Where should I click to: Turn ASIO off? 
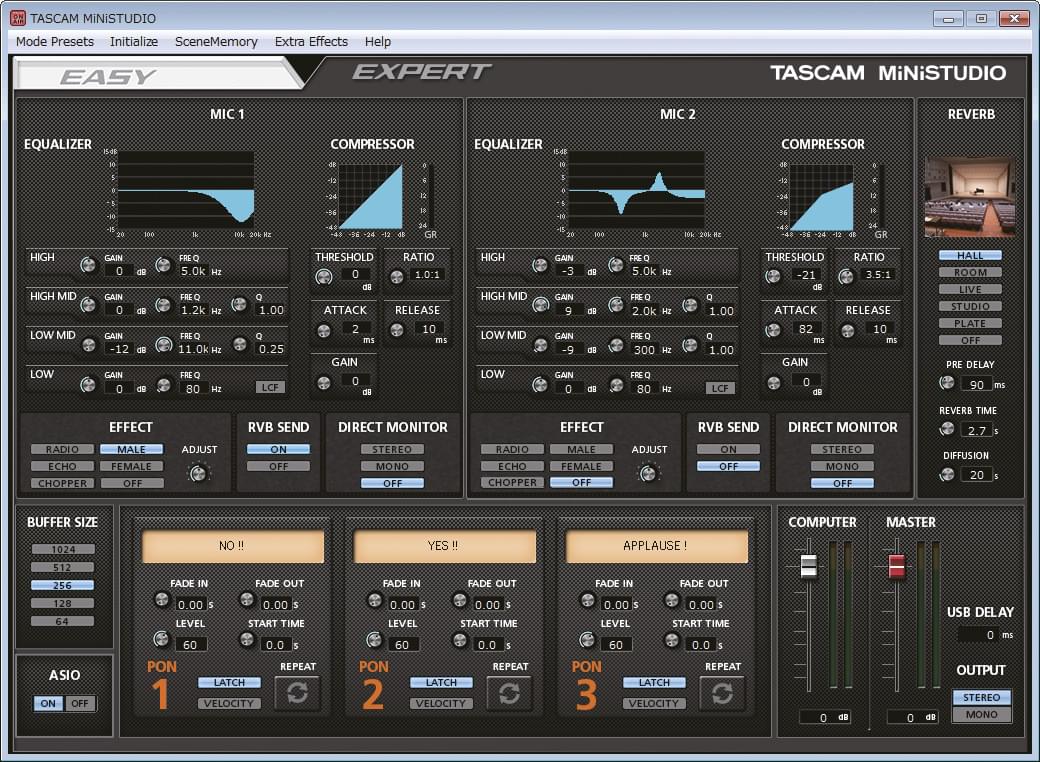pos(80,703)
